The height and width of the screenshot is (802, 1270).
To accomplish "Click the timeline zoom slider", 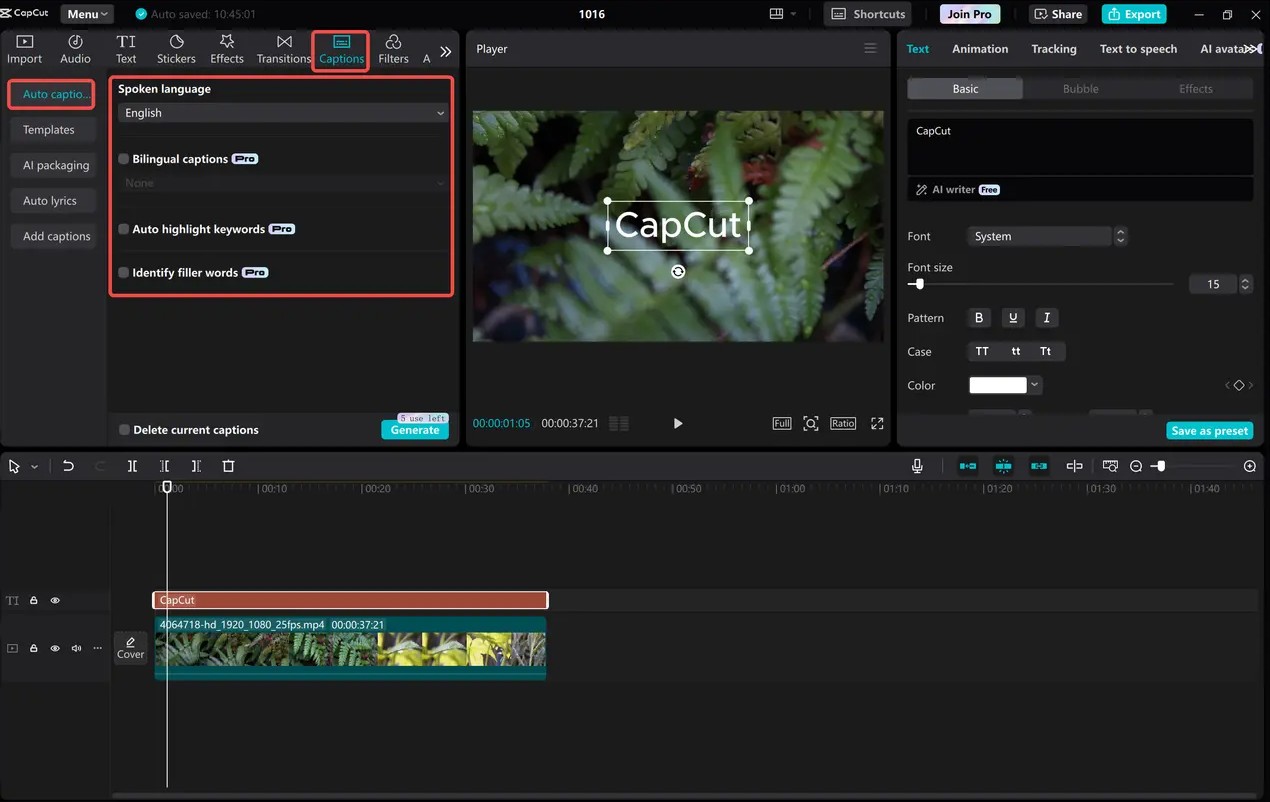I will coord(1193,466).
